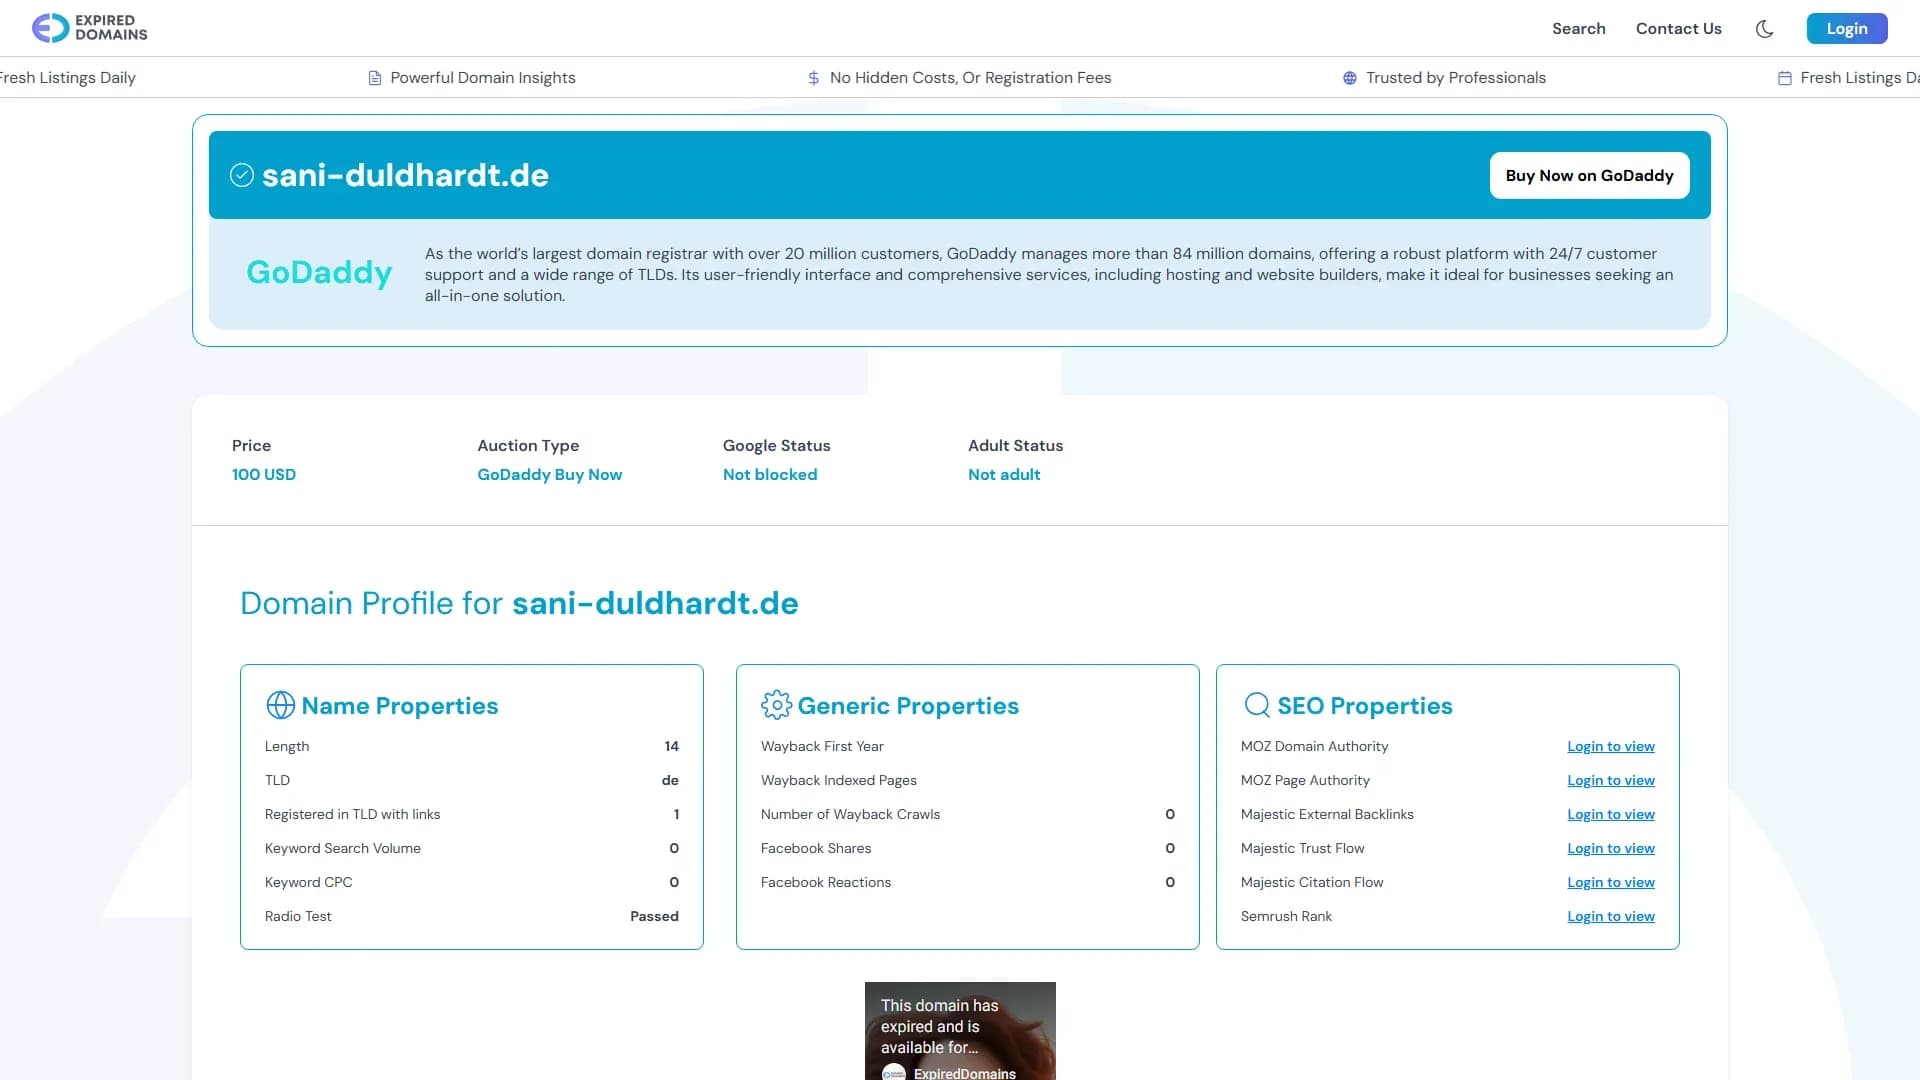Click the calendar icon beside Fresh Listings Daily
1920x1080 pixels.
click(1785, 77)
